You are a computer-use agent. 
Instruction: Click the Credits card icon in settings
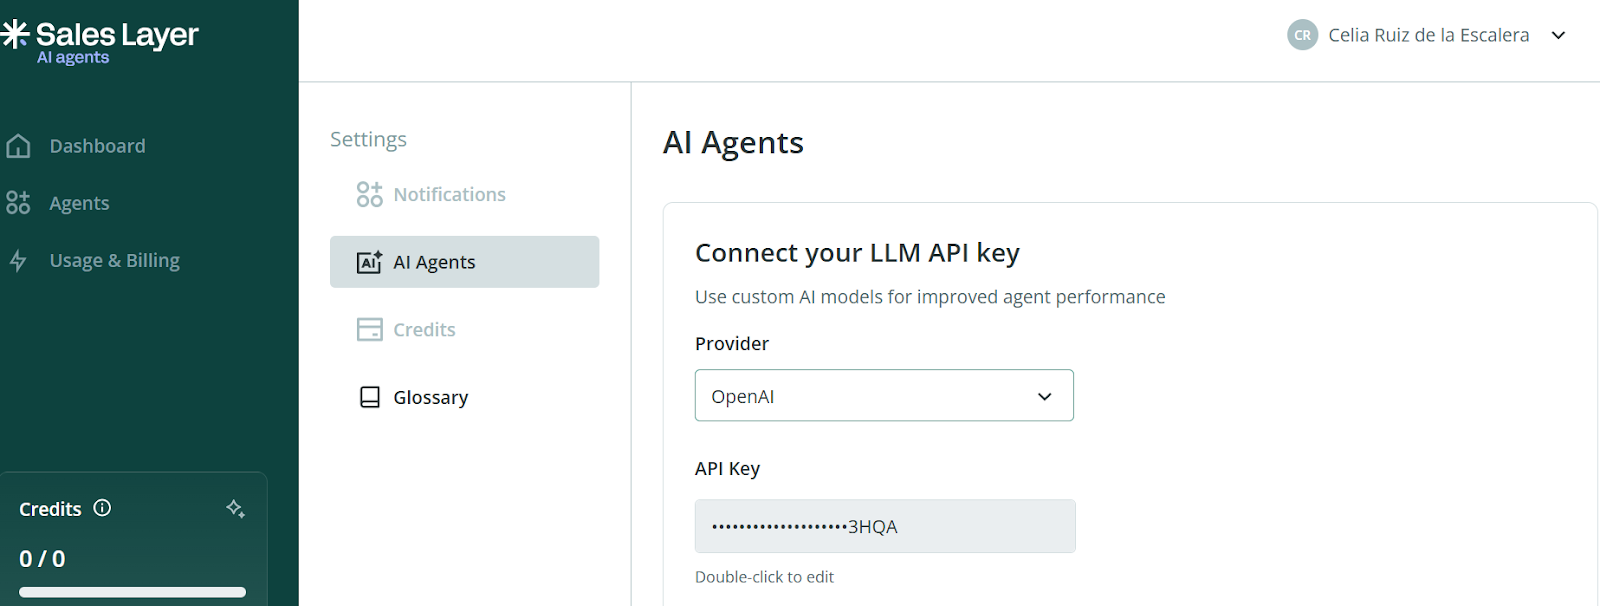[x=369, y=329]
